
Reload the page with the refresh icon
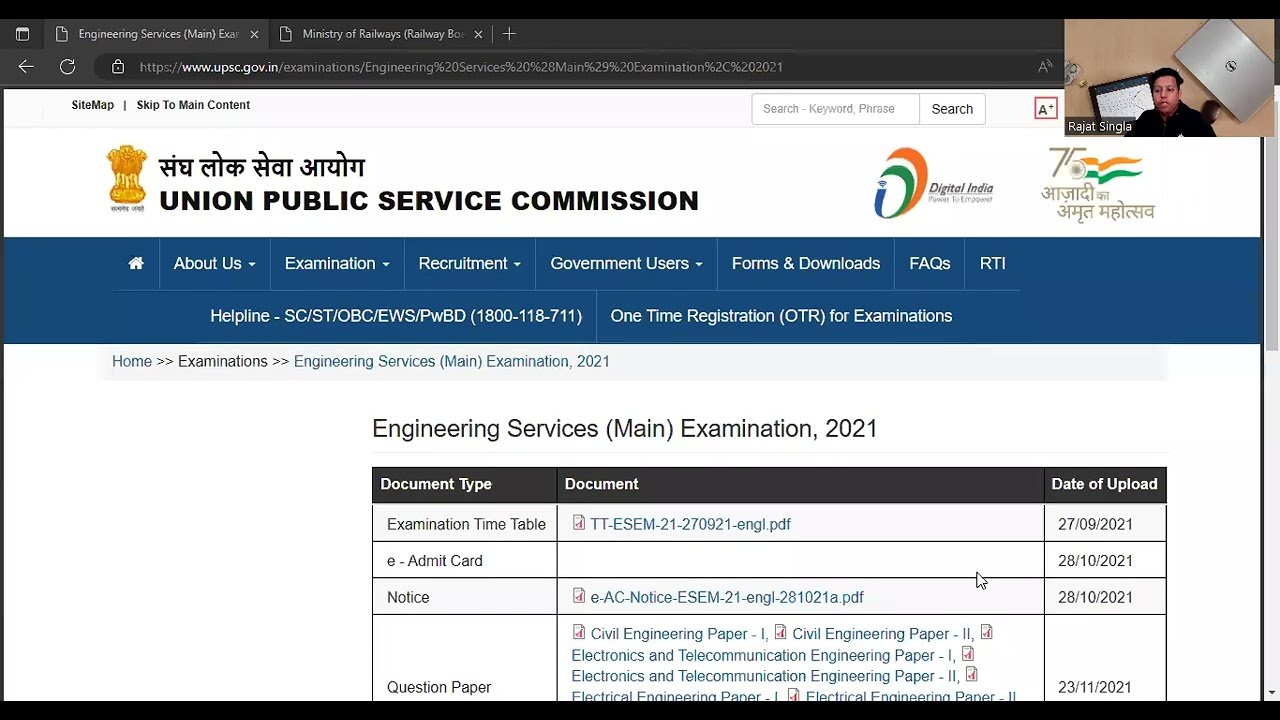[x=67, y=67]
